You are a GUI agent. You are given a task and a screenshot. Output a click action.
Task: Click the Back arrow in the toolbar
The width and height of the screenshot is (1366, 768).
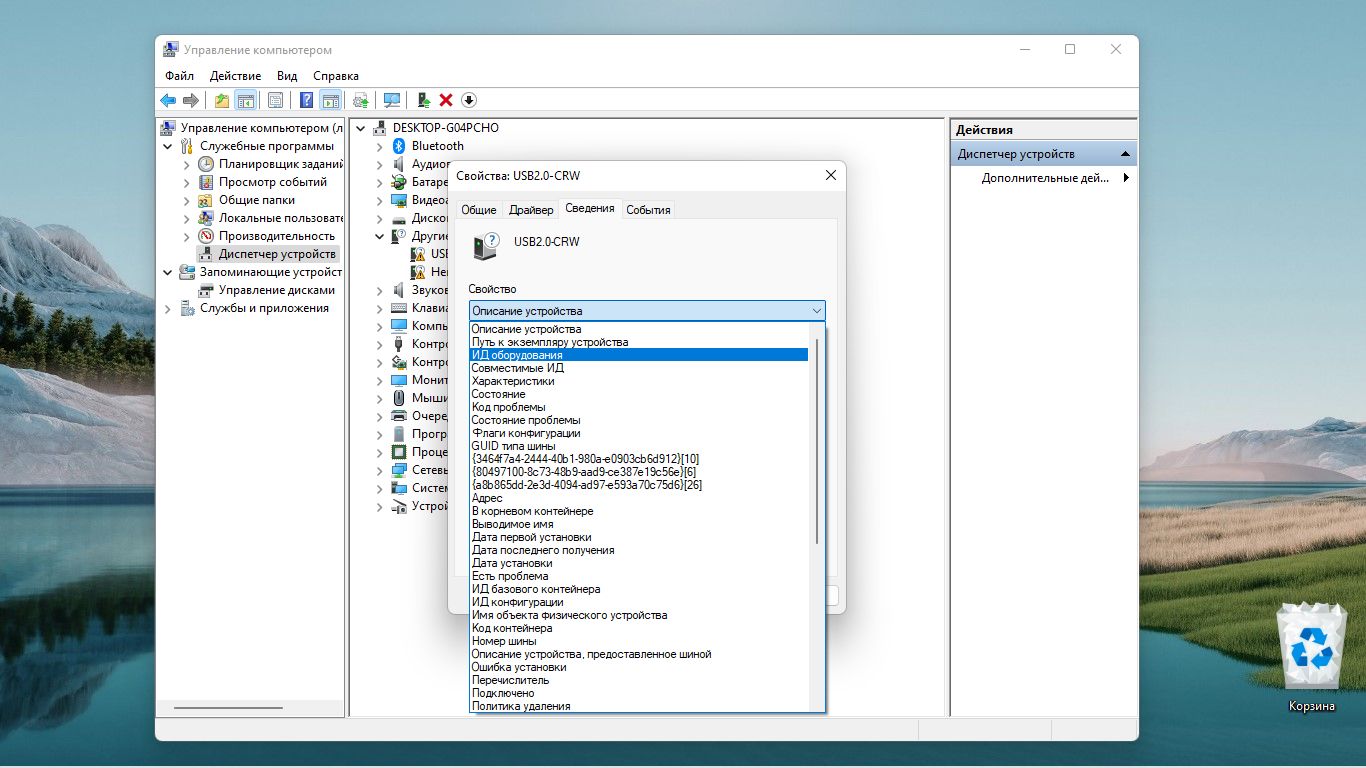(x=168, y=100)
